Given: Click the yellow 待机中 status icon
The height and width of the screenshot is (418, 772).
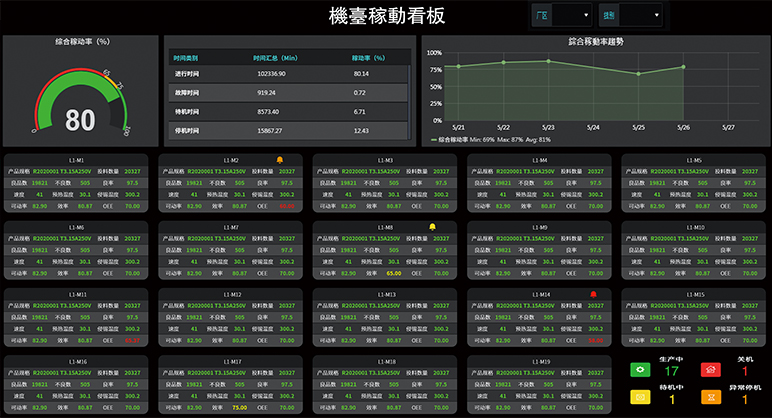Looking at the screenshot, I should pyautogui.click(x=639, y=398).
